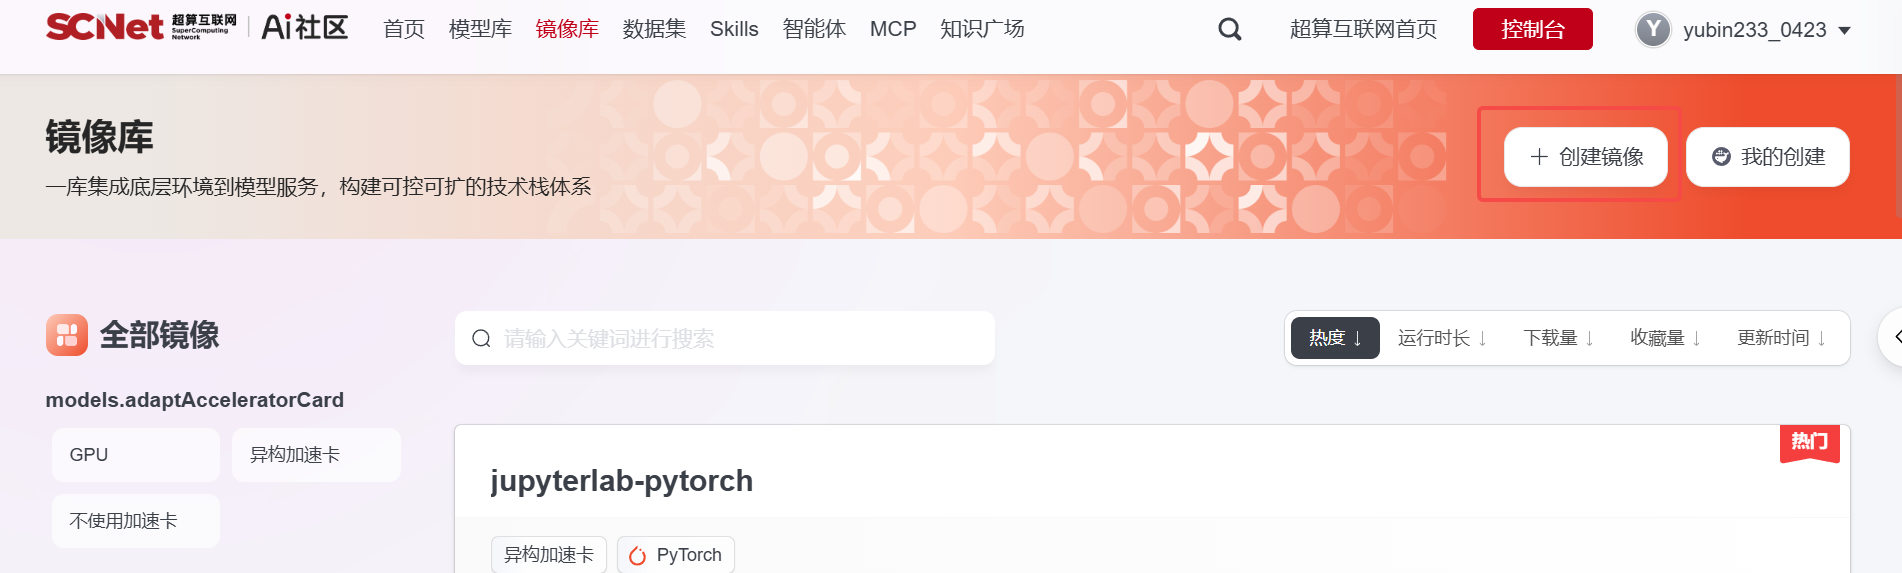Sort images by 下载量
Screen dimensions: 1902x573
[x=1558, y=338]
